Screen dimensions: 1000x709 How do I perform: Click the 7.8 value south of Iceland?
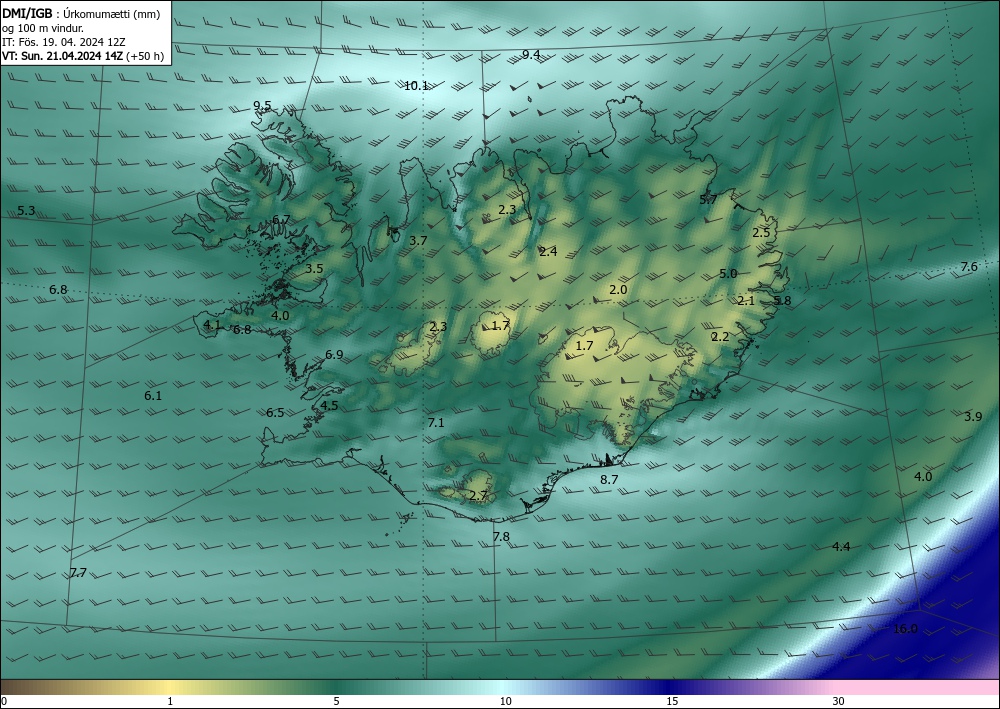[501, 537]
